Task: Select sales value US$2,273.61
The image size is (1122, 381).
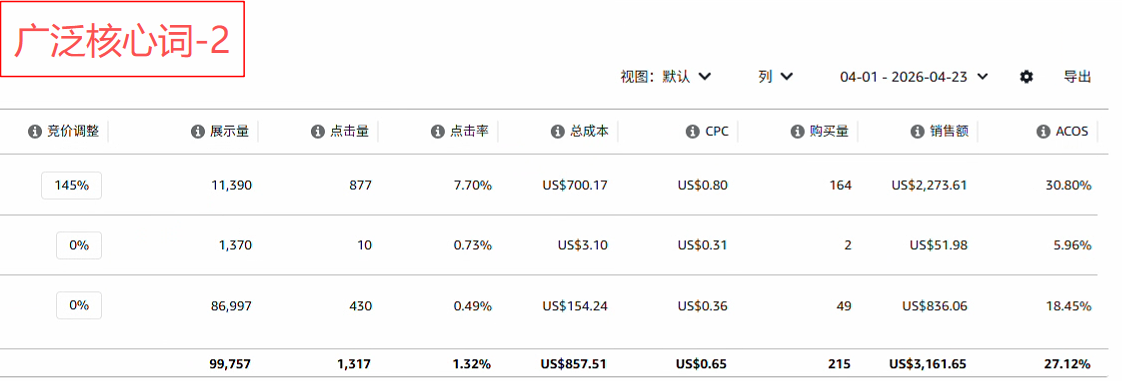Action: coord(929,185)
